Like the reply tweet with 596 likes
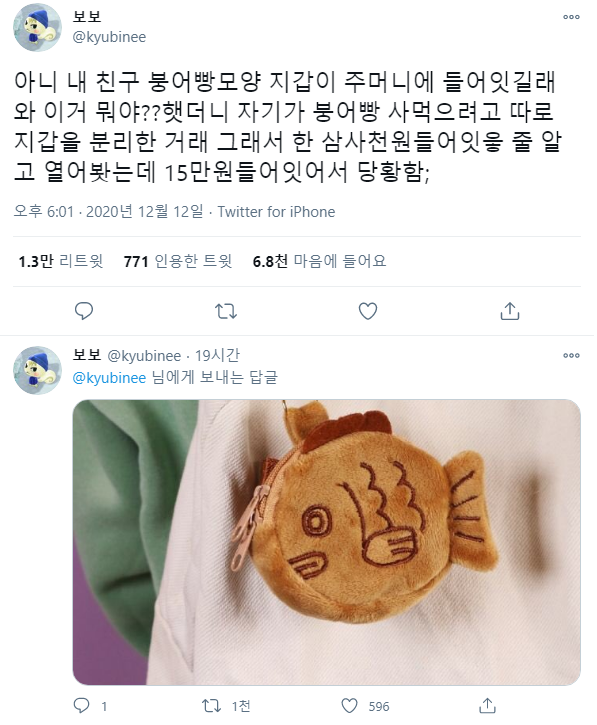Image resolution: width=597 pixels, height=725 pixels. (x=349, y=706)
